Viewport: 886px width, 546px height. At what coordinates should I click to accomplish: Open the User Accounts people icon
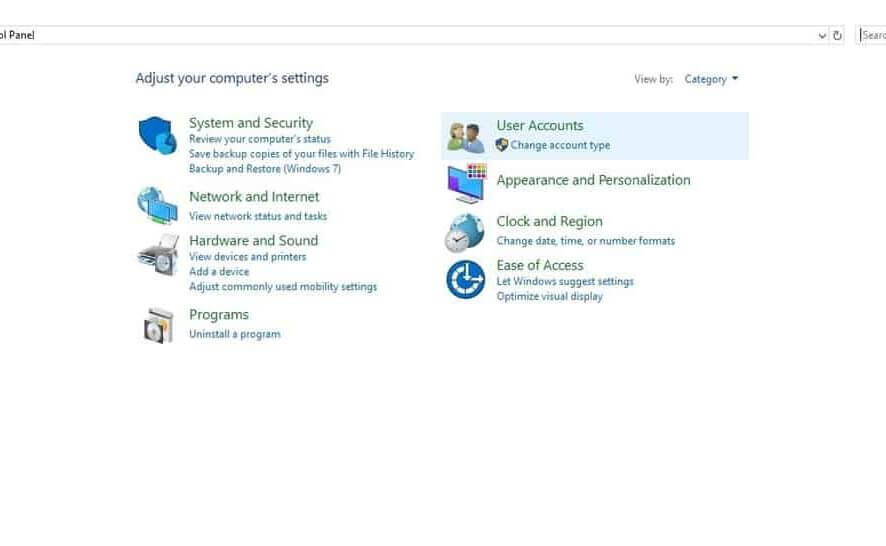[466, 137]
